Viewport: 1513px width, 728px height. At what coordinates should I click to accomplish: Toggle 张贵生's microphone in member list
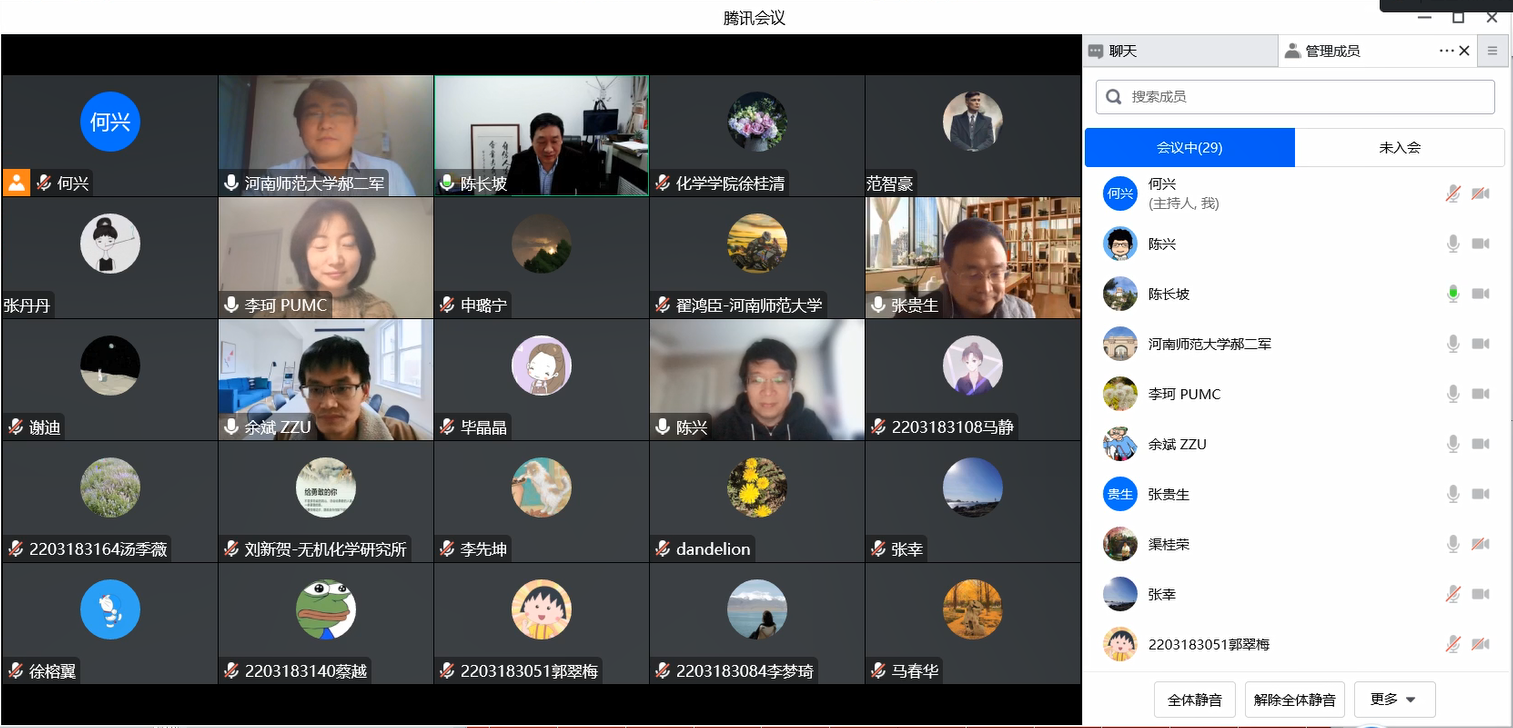pos(1453,494)
